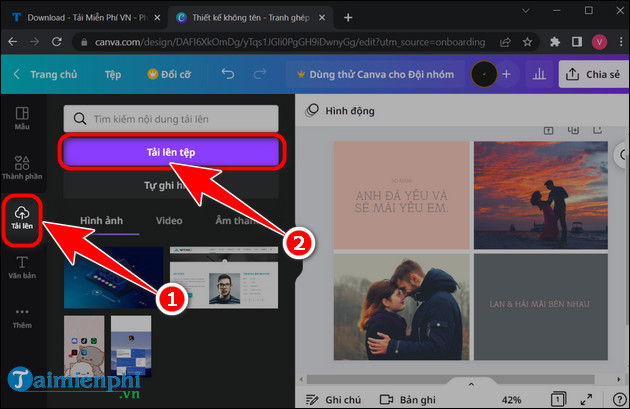Open the Mẫu templates panel

22,118
